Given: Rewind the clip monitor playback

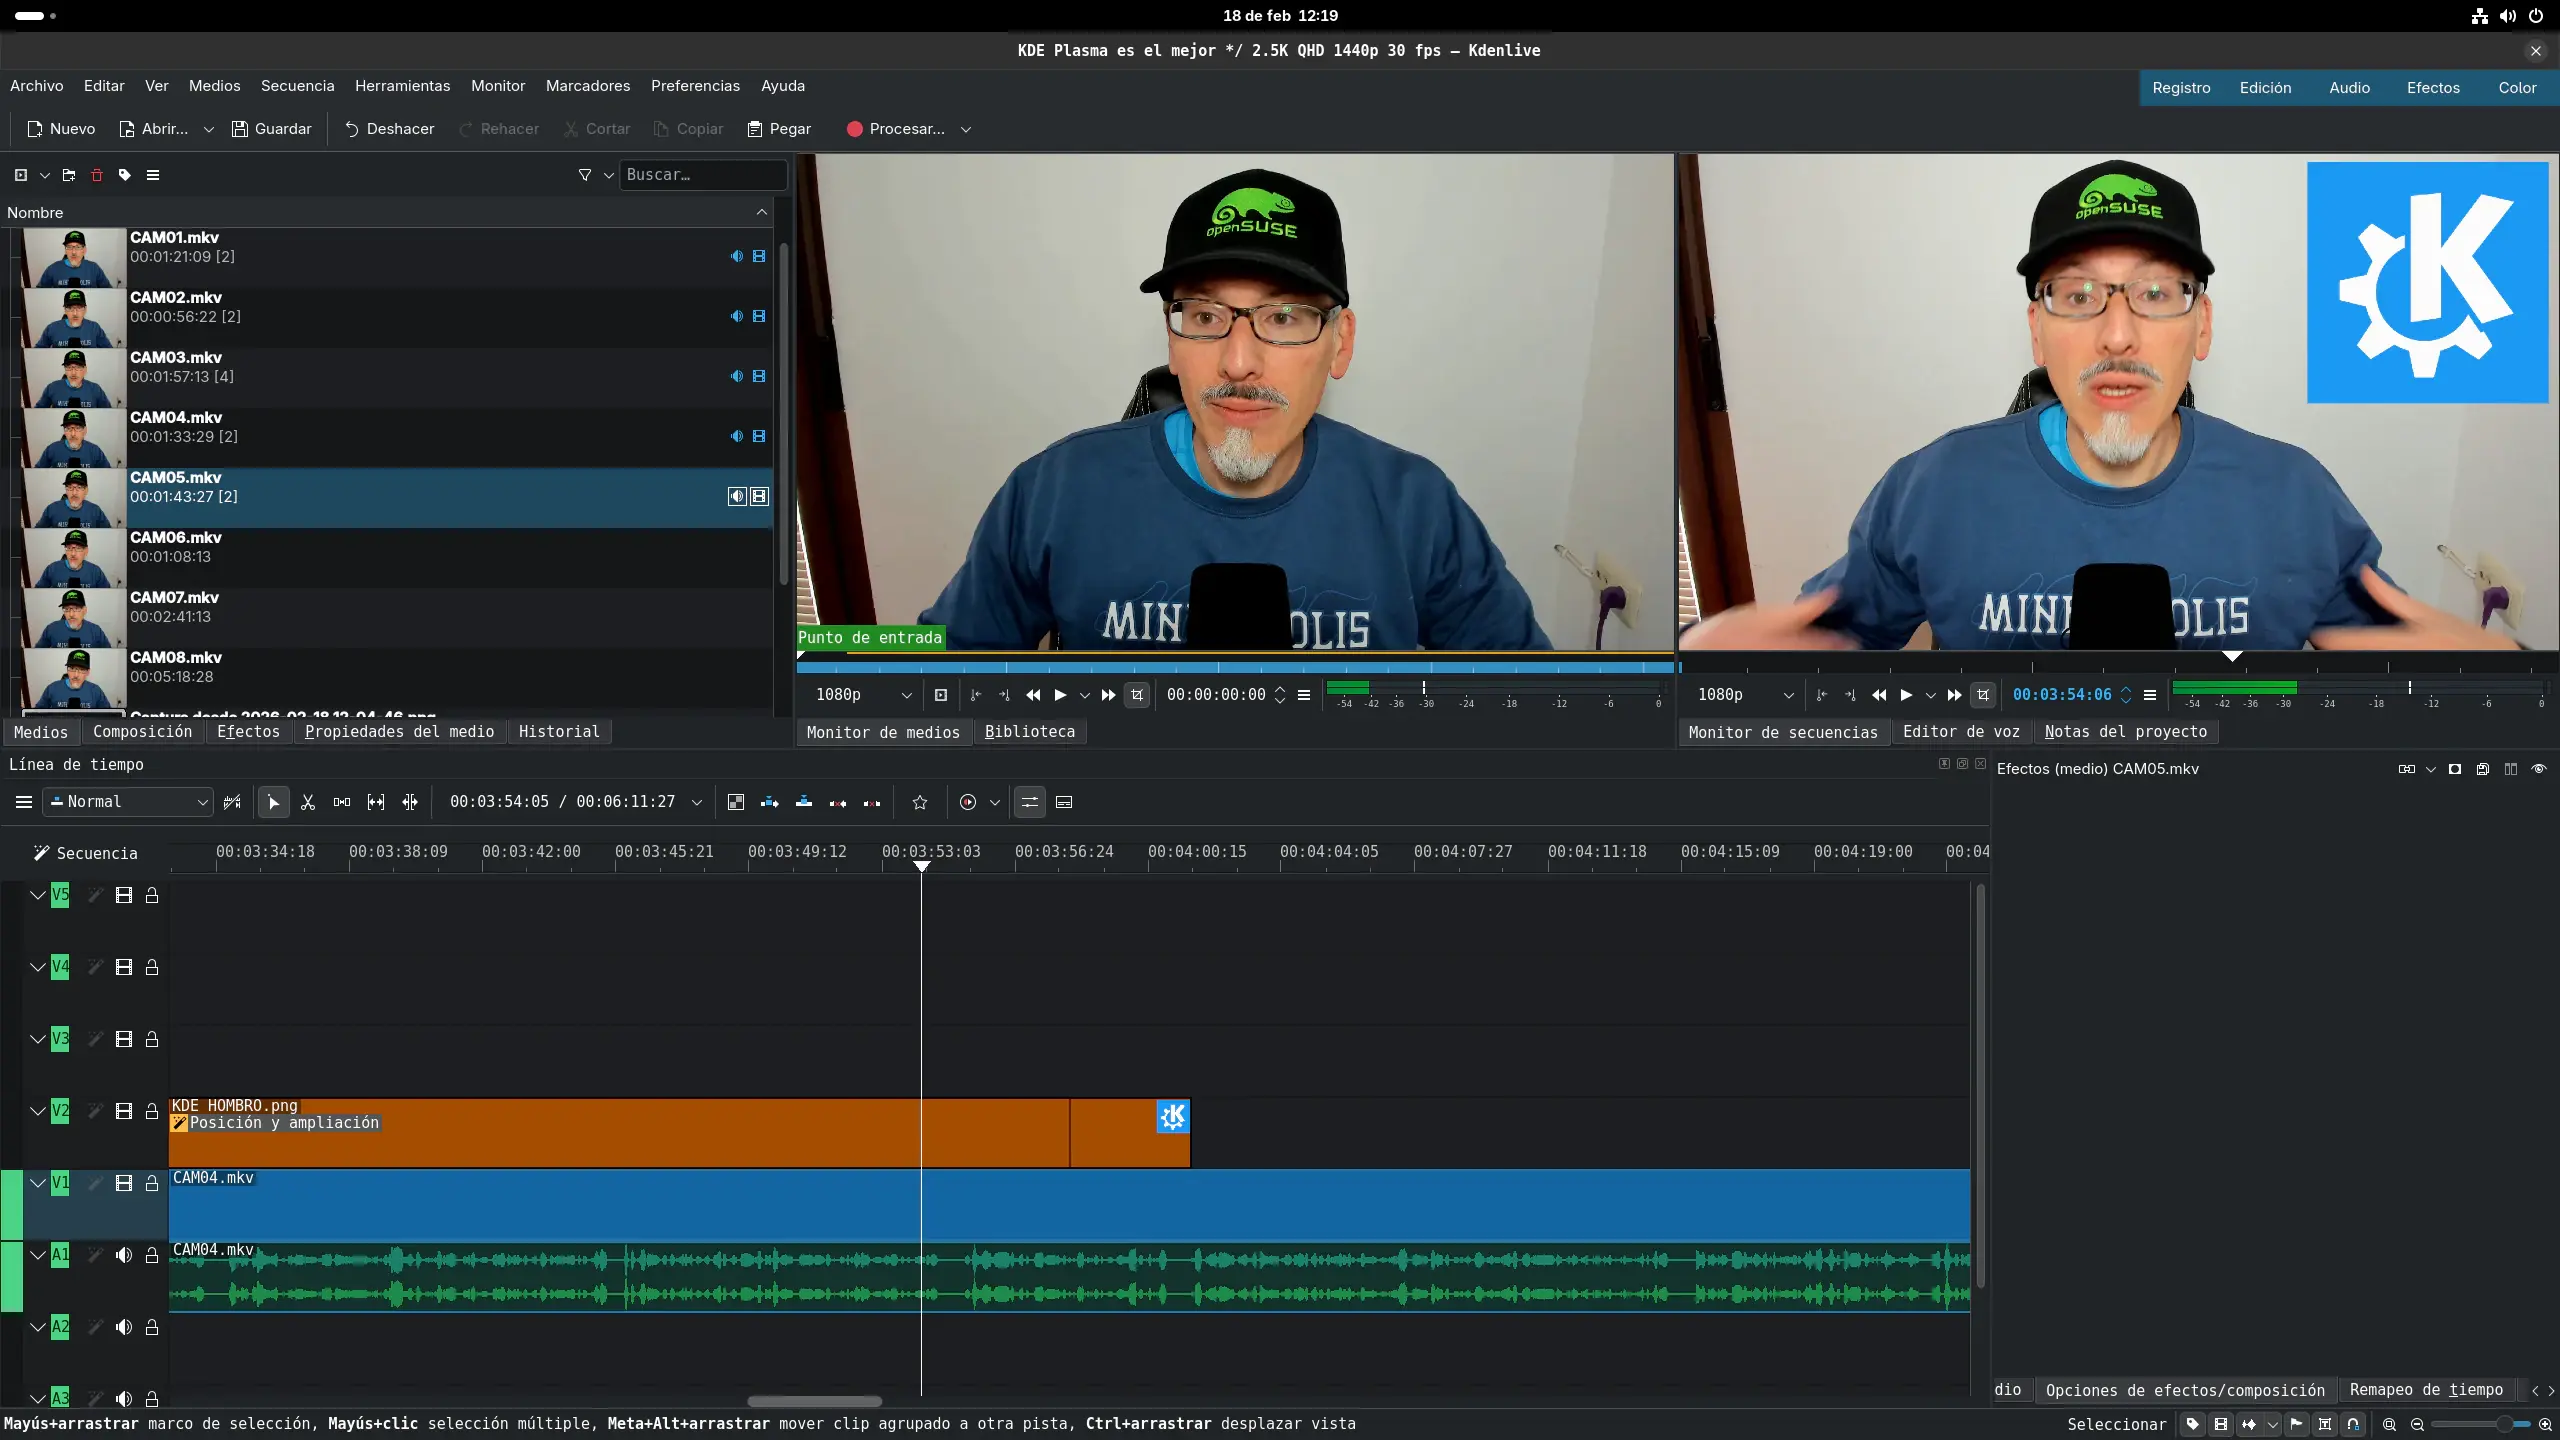Looking at the screenshot, I should click(1033, 695).
